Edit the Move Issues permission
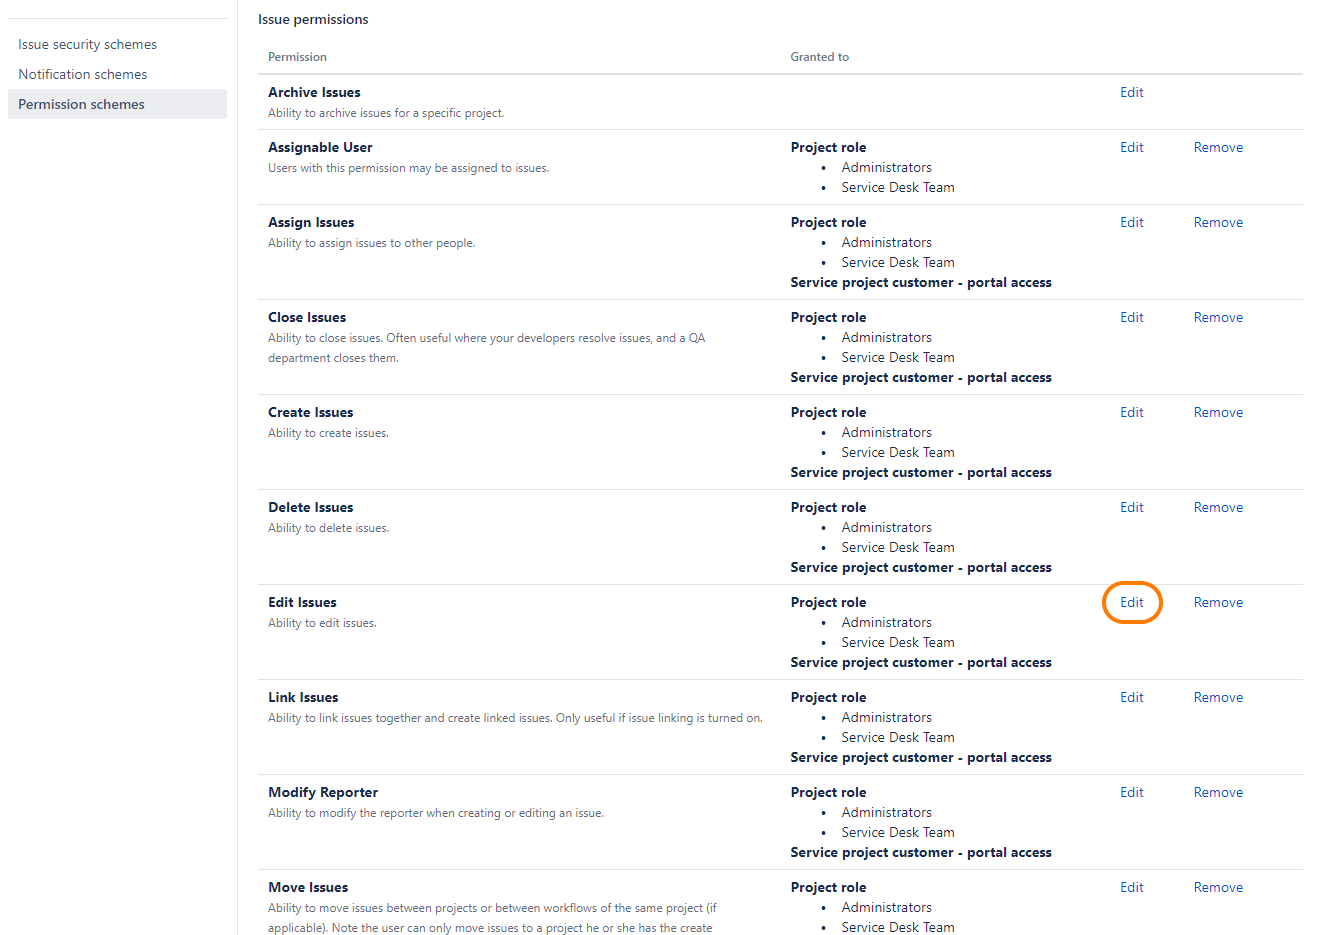Image resolution: width=1320 pixels, height=935 pixels. pyautogui.click(x=1131, y=887)
